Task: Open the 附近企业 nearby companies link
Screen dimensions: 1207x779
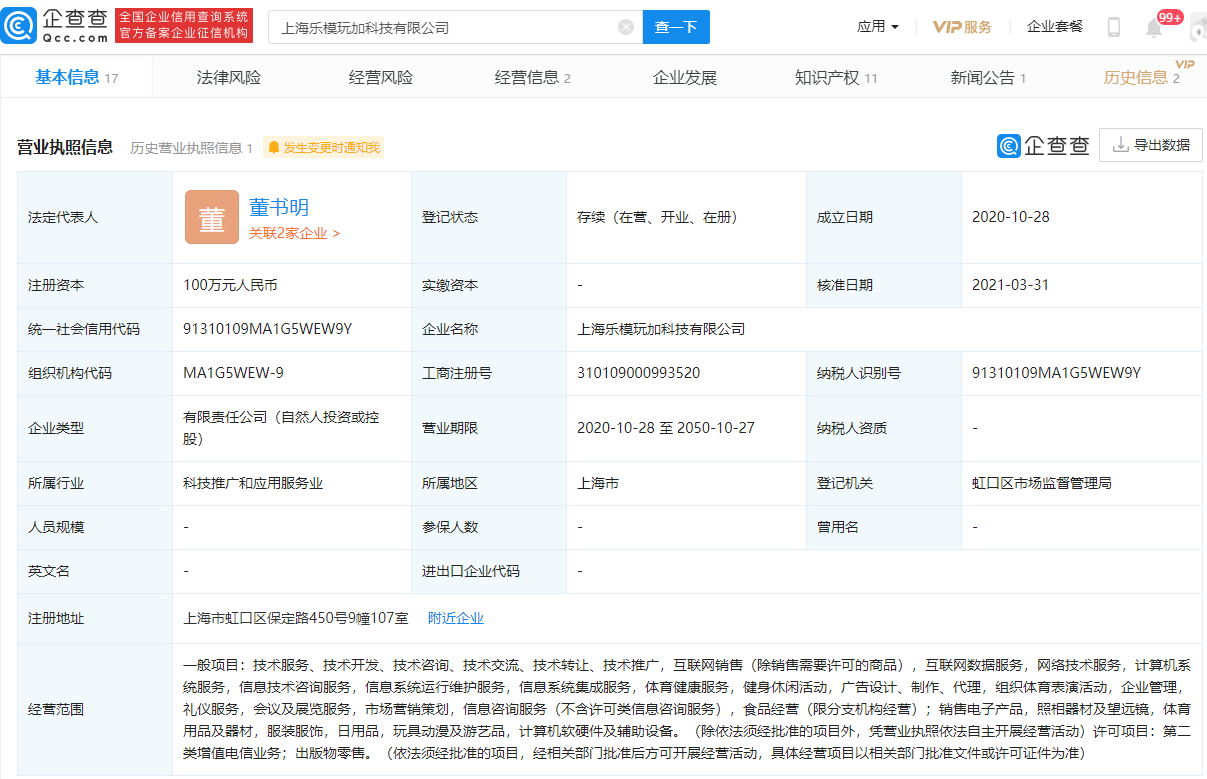Action: coord(456,618)
